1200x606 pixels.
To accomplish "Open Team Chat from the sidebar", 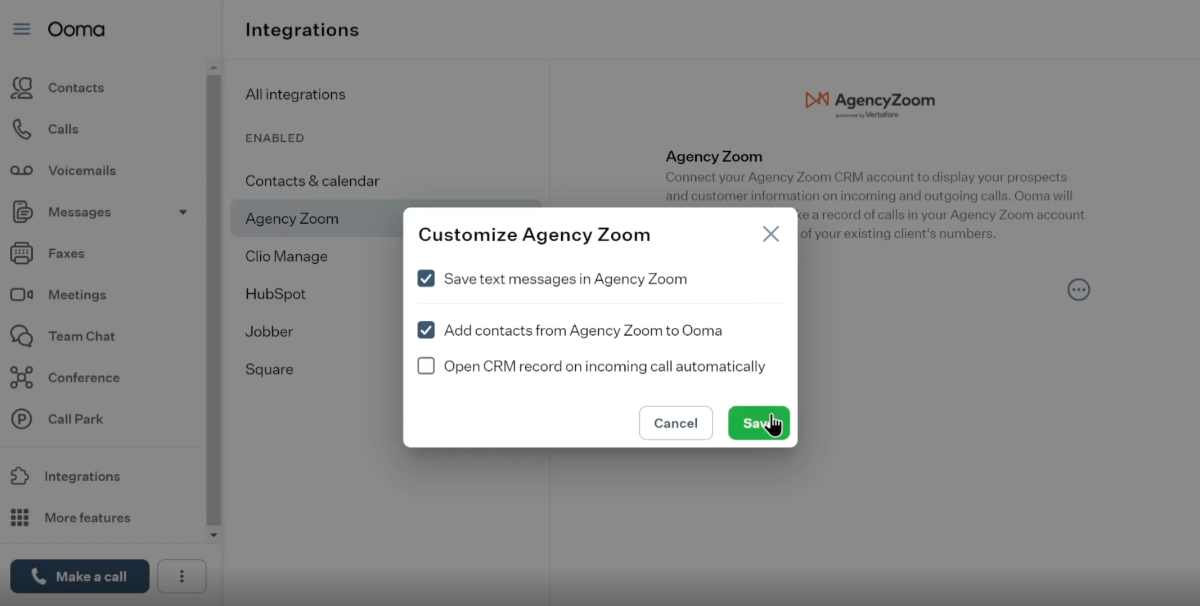I will tap(81, 336).
